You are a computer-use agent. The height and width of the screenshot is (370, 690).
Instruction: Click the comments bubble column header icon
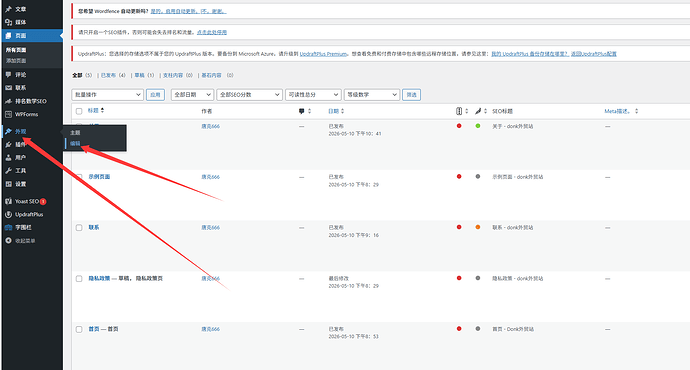point(301,111)
